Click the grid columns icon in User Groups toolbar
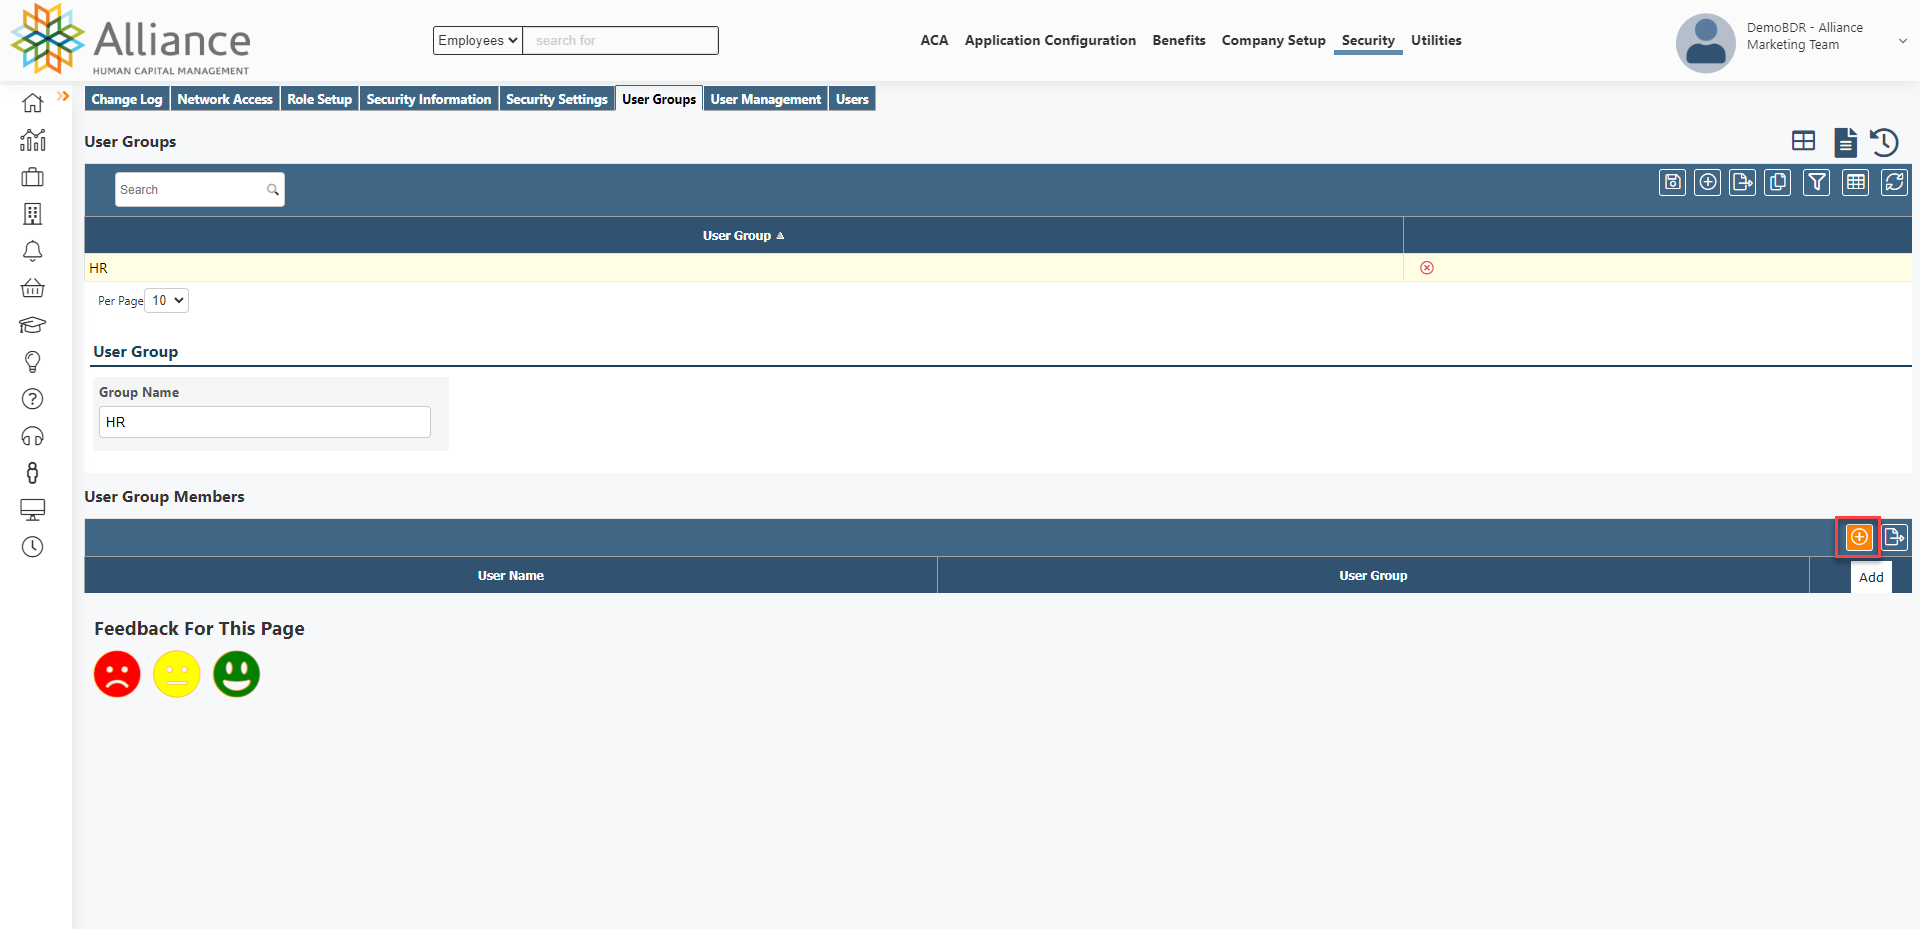The height and width of the screenshot is (929, 1920). click(1856, 182)
